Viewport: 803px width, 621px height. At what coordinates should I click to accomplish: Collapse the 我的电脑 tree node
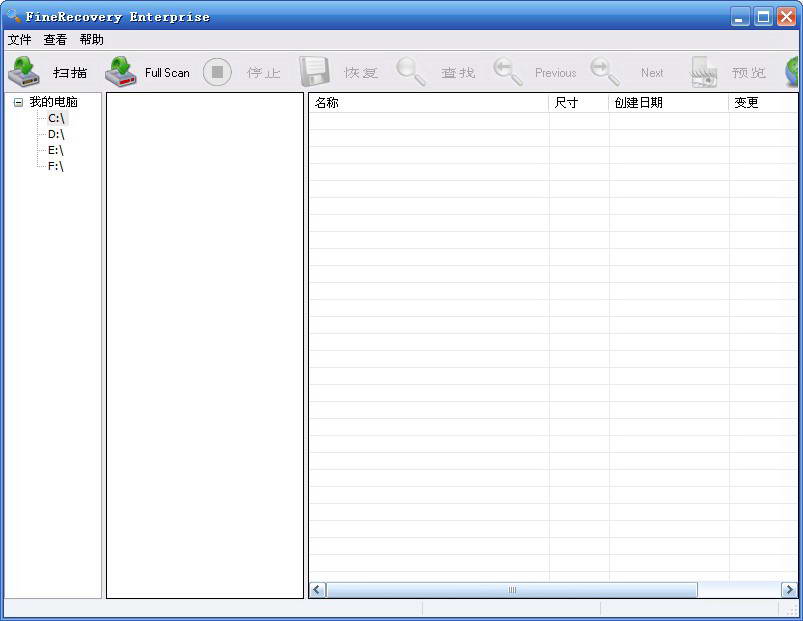click(18, 102)
